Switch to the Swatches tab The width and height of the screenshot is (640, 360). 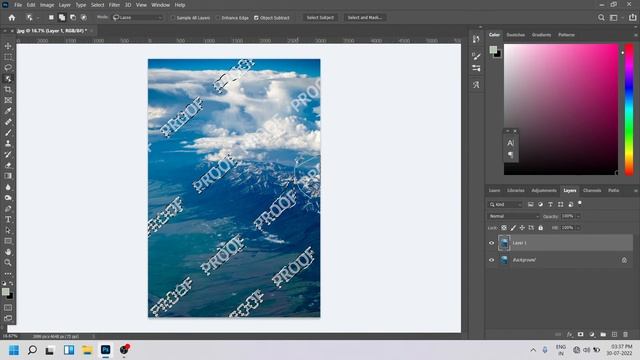(516, 35)
